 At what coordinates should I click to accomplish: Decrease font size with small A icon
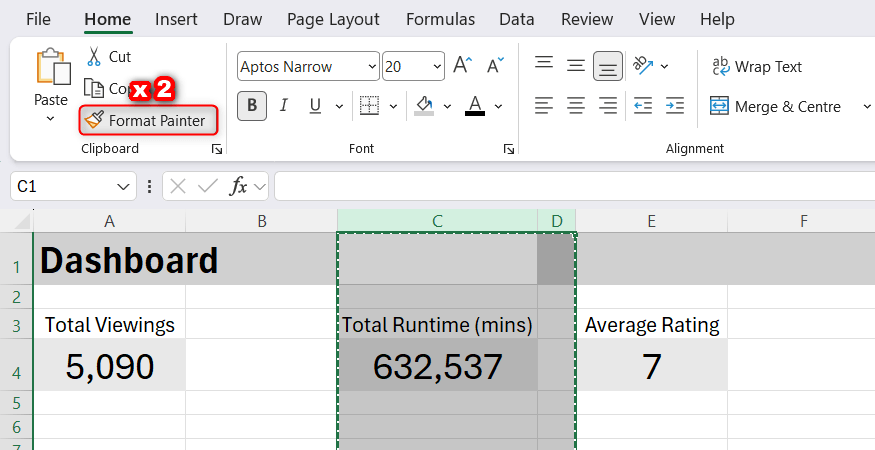(x=494, y=65)
